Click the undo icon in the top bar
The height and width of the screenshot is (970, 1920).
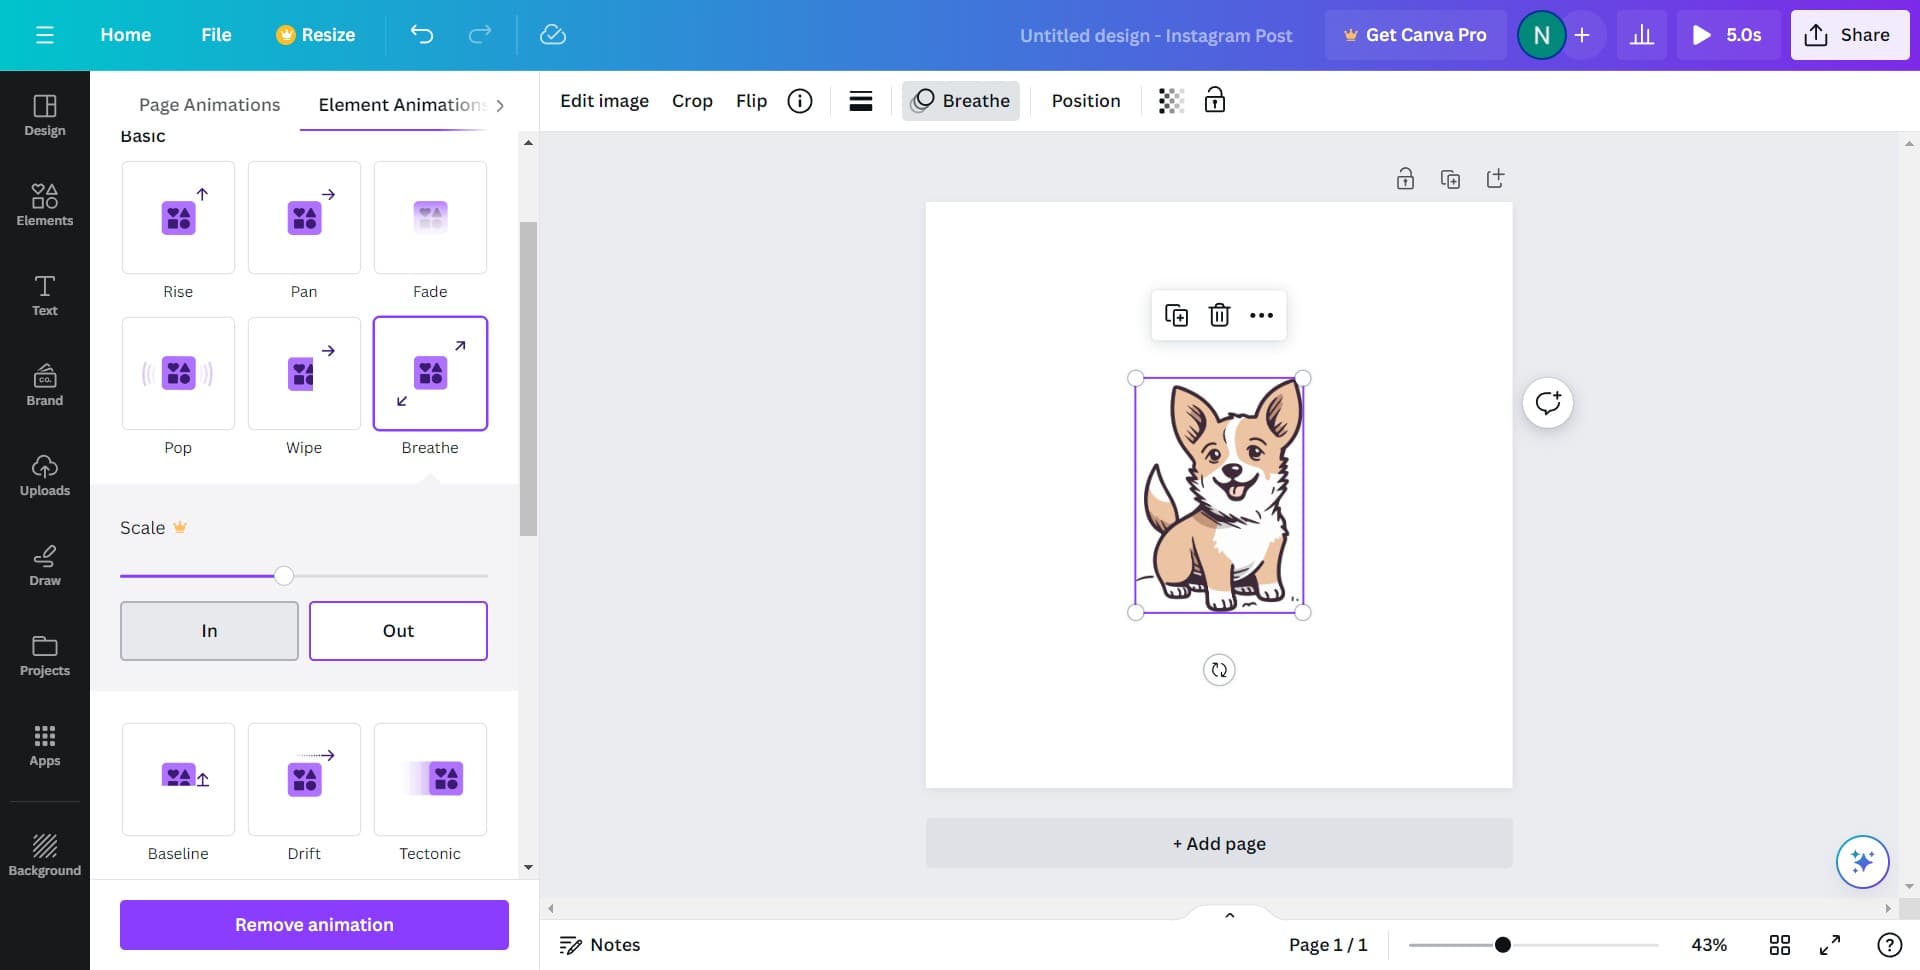click(422, 34)
